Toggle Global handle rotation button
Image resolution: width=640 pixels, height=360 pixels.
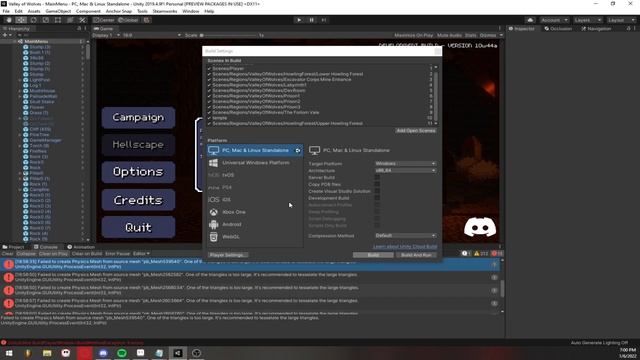click(x=128, y=20)
